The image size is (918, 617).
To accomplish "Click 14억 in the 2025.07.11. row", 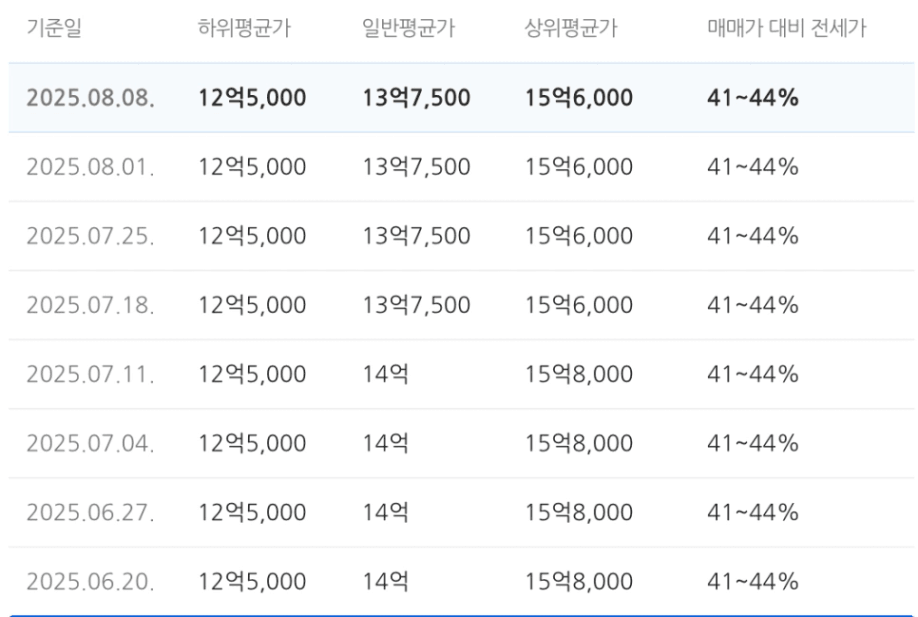I will tap(385, 374).
